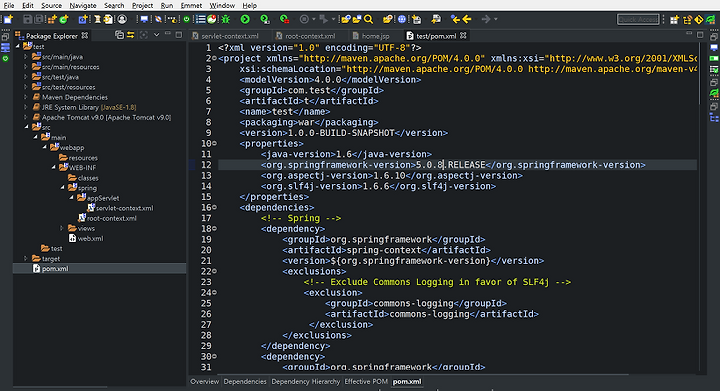Click the New file wizard icon

8,19
